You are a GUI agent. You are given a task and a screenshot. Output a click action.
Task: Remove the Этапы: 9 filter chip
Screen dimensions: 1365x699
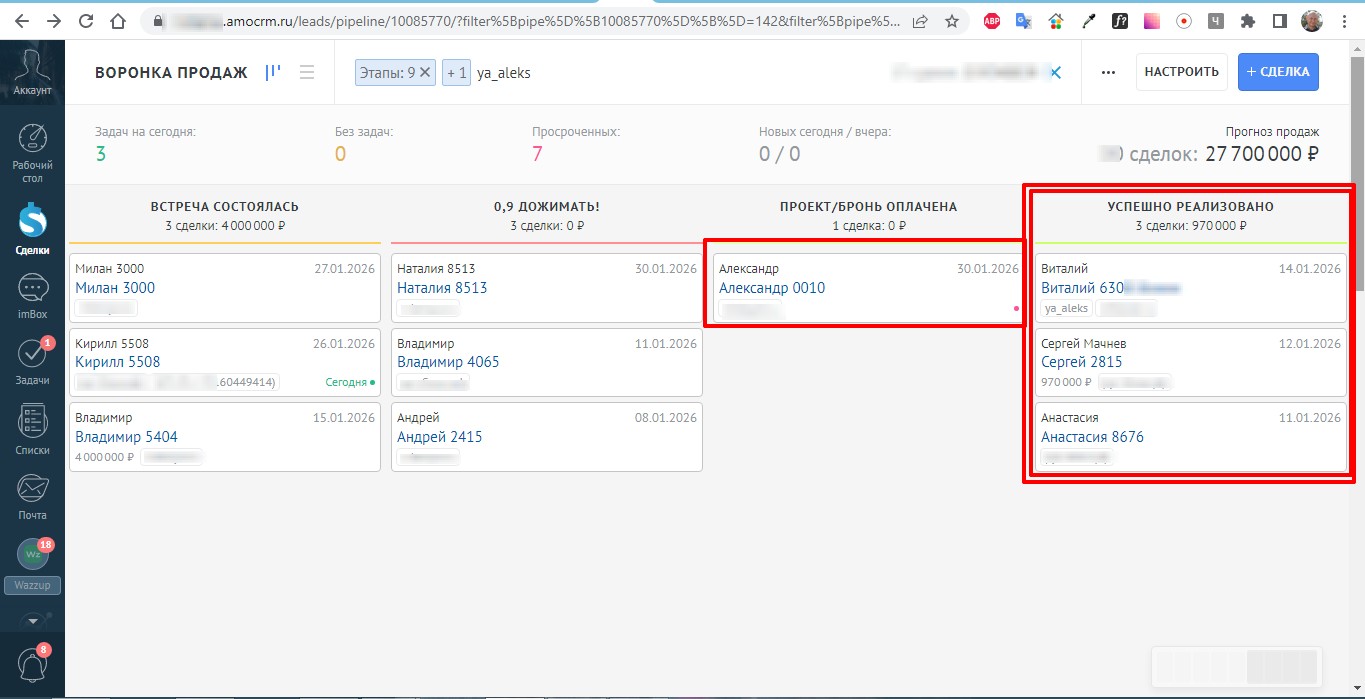(425, 72)
